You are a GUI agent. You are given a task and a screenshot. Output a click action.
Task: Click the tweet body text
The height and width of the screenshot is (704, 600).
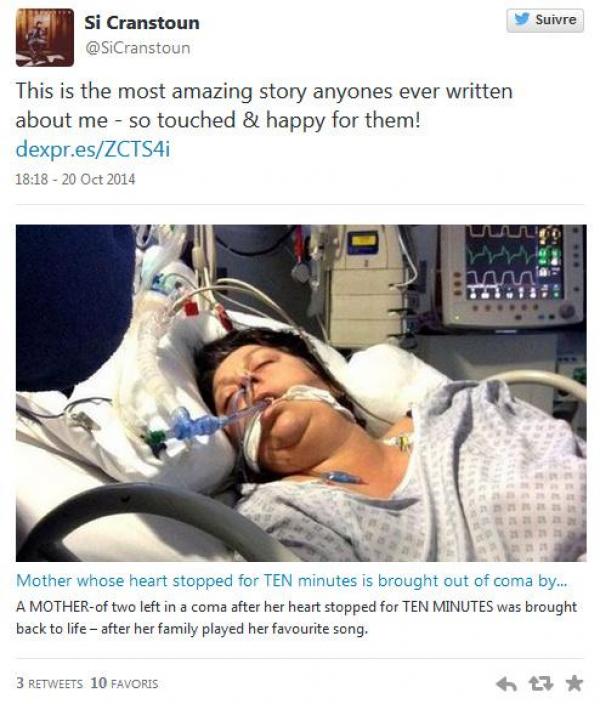click(x=264, y=106)
